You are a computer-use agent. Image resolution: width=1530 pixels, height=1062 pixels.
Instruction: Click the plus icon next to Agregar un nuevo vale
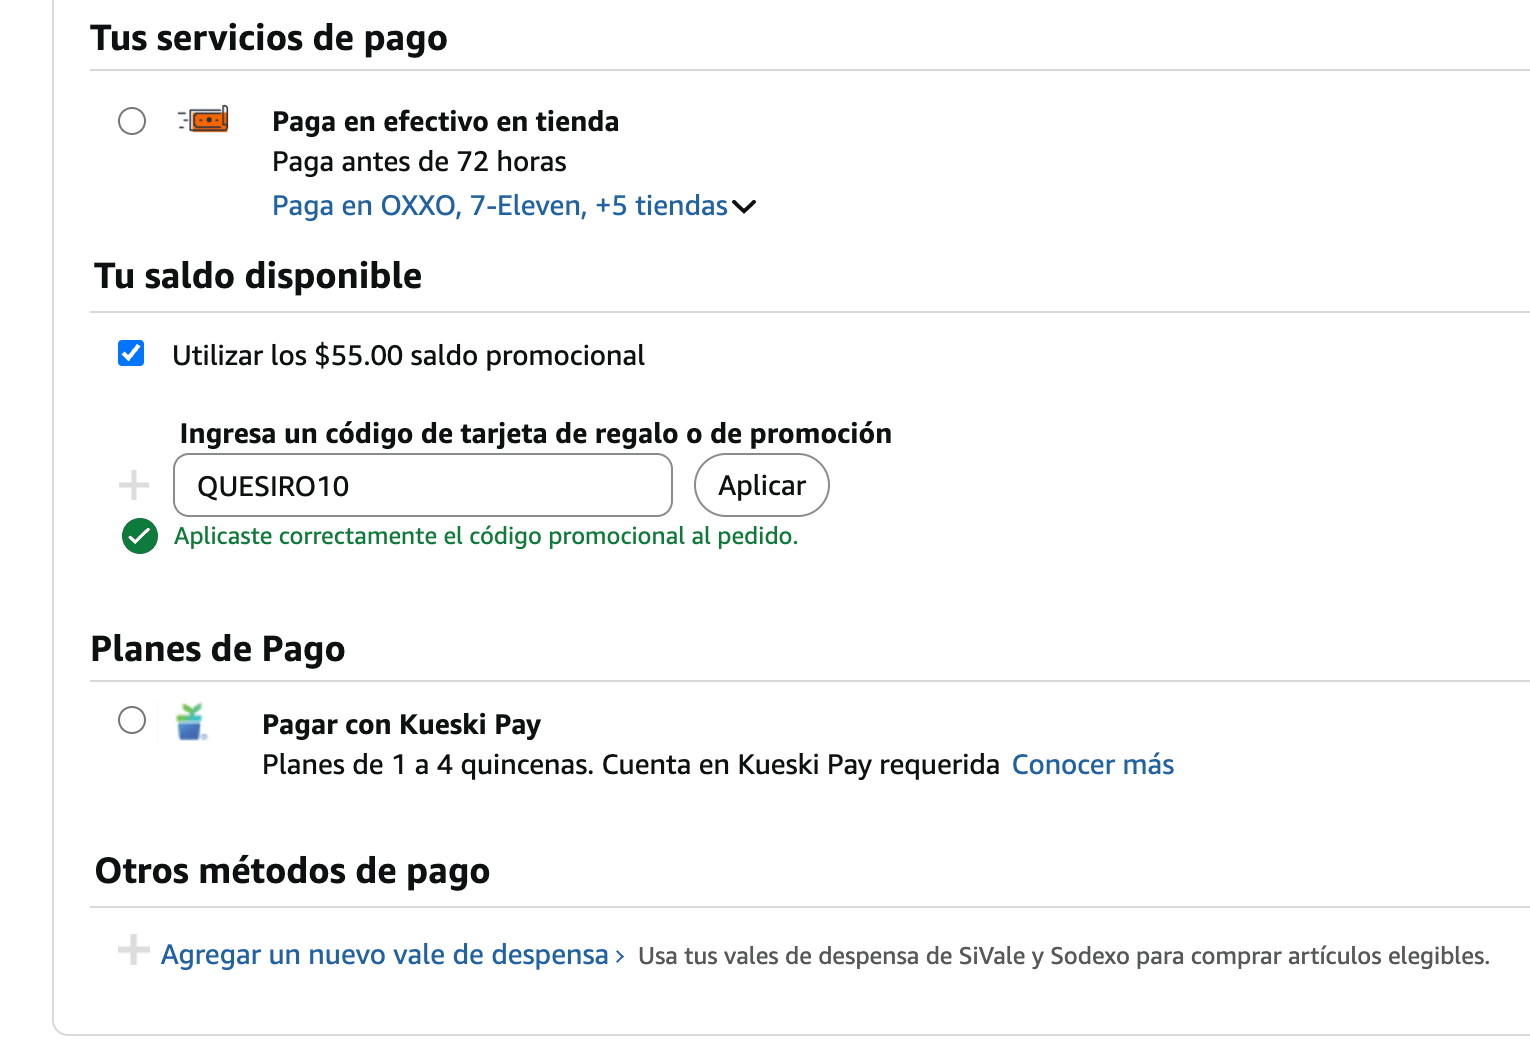[x=134, y=949]
